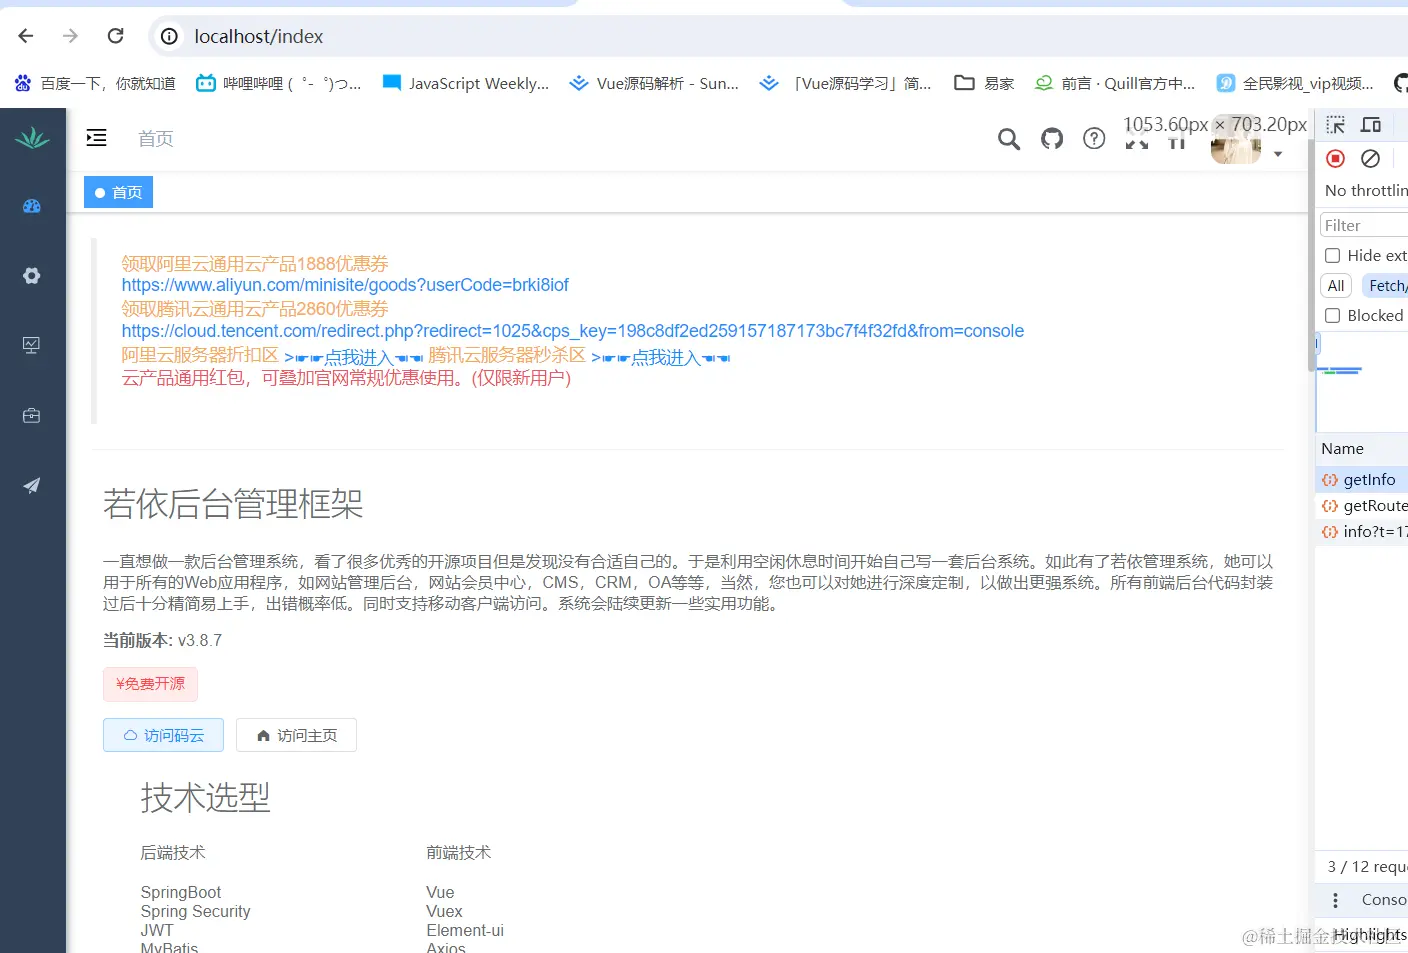The image size is (1408, 953).
Task: Open the 百度一下 bookmark
Action: click(95, 83)
